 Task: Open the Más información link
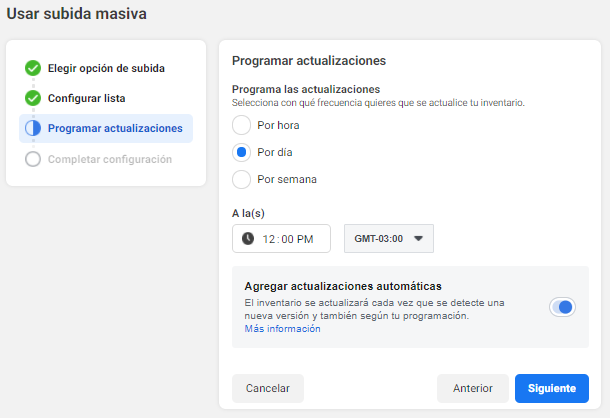(282, 329)
